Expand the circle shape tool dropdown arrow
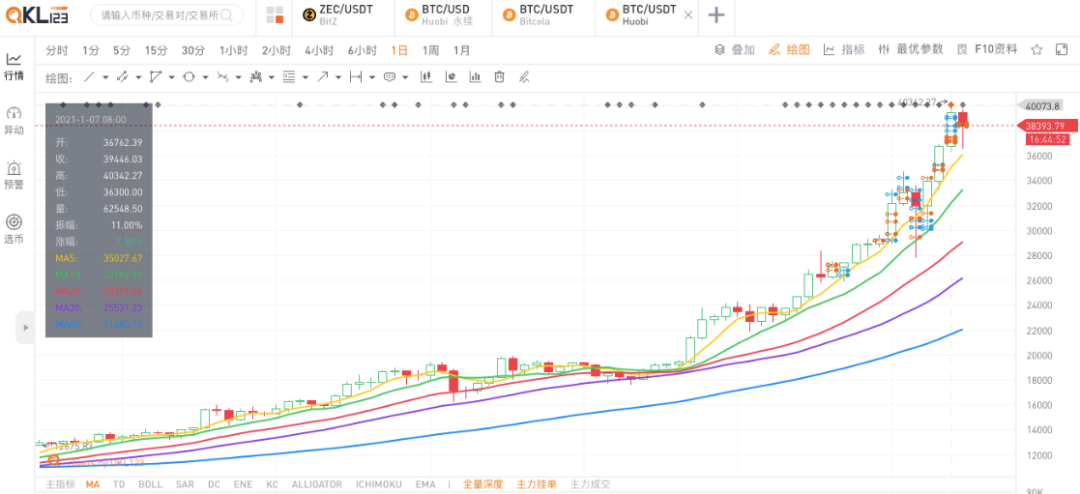Image resolution: width=1080 pixels, height=494 pixels. (204, 77)
